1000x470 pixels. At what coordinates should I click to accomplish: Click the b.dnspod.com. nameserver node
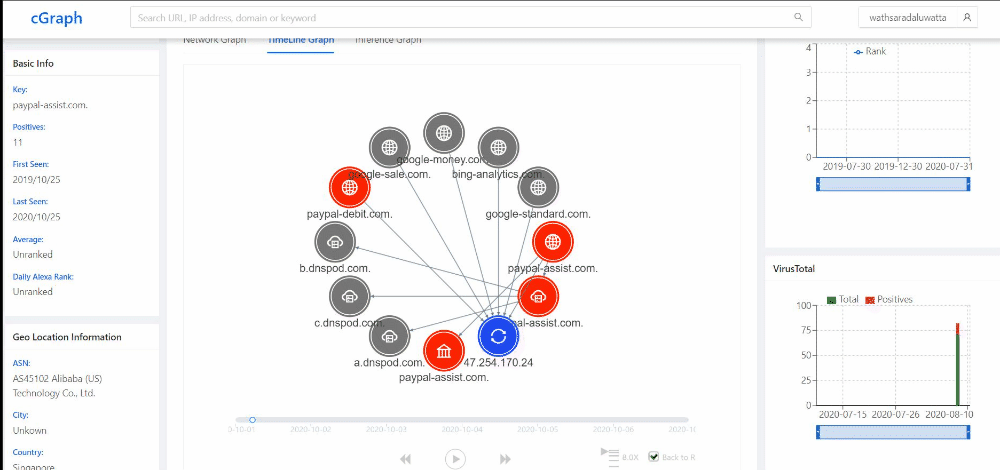[x=335, y=242]
